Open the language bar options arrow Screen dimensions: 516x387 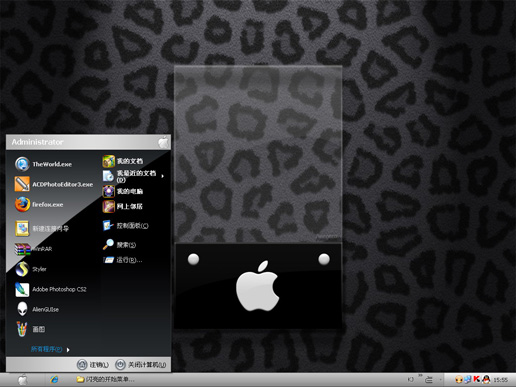(440, 380)
